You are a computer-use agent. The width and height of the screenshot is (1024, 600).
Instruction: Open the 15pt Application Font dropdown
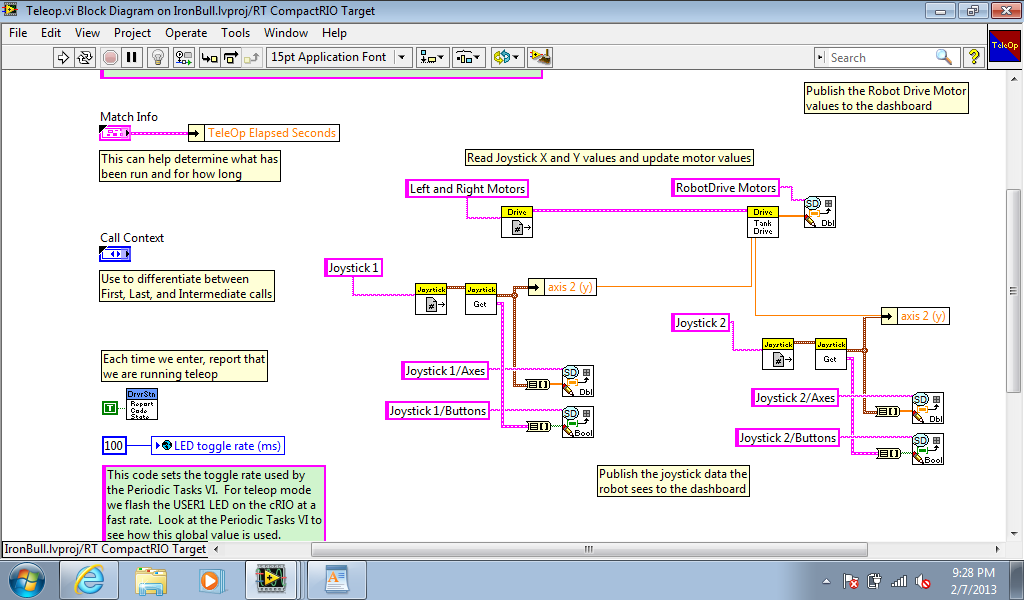pos(339,57)
